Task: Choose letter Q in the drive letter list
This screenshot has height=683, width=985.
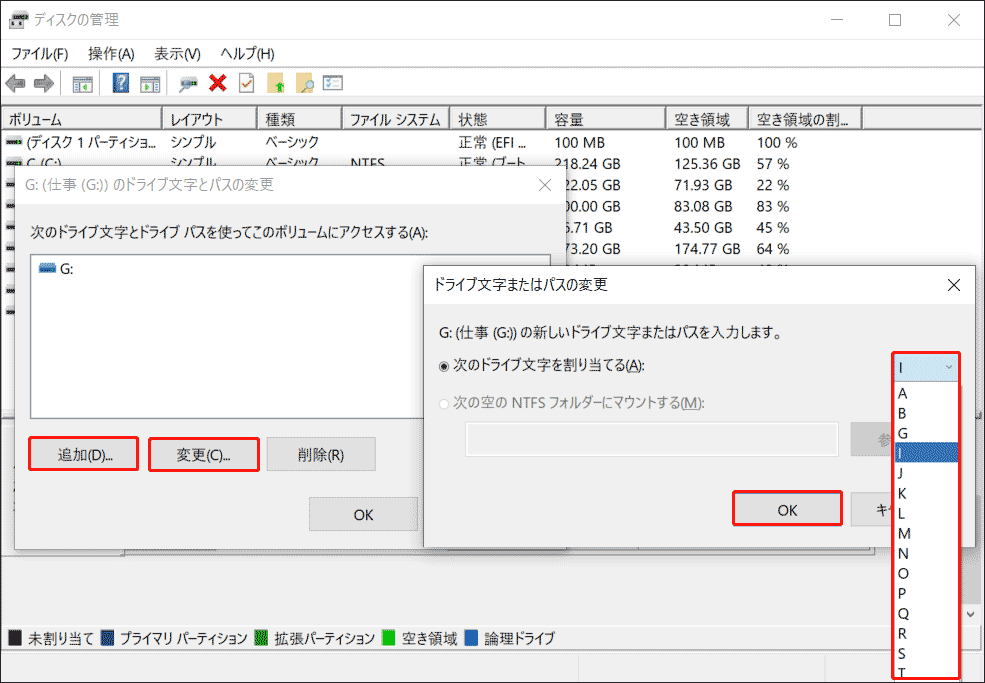Action: pyautogui.click(x=926, y=614)
